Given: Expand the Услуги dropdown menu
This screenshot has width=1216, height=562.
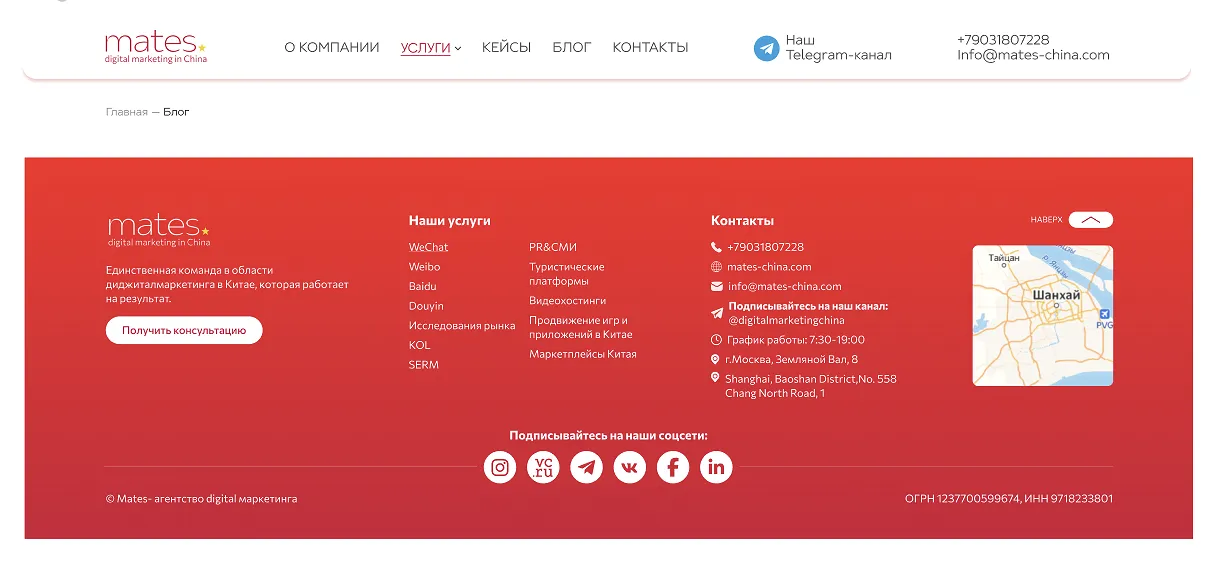Looking at the screenshot, I should point(431,47).
